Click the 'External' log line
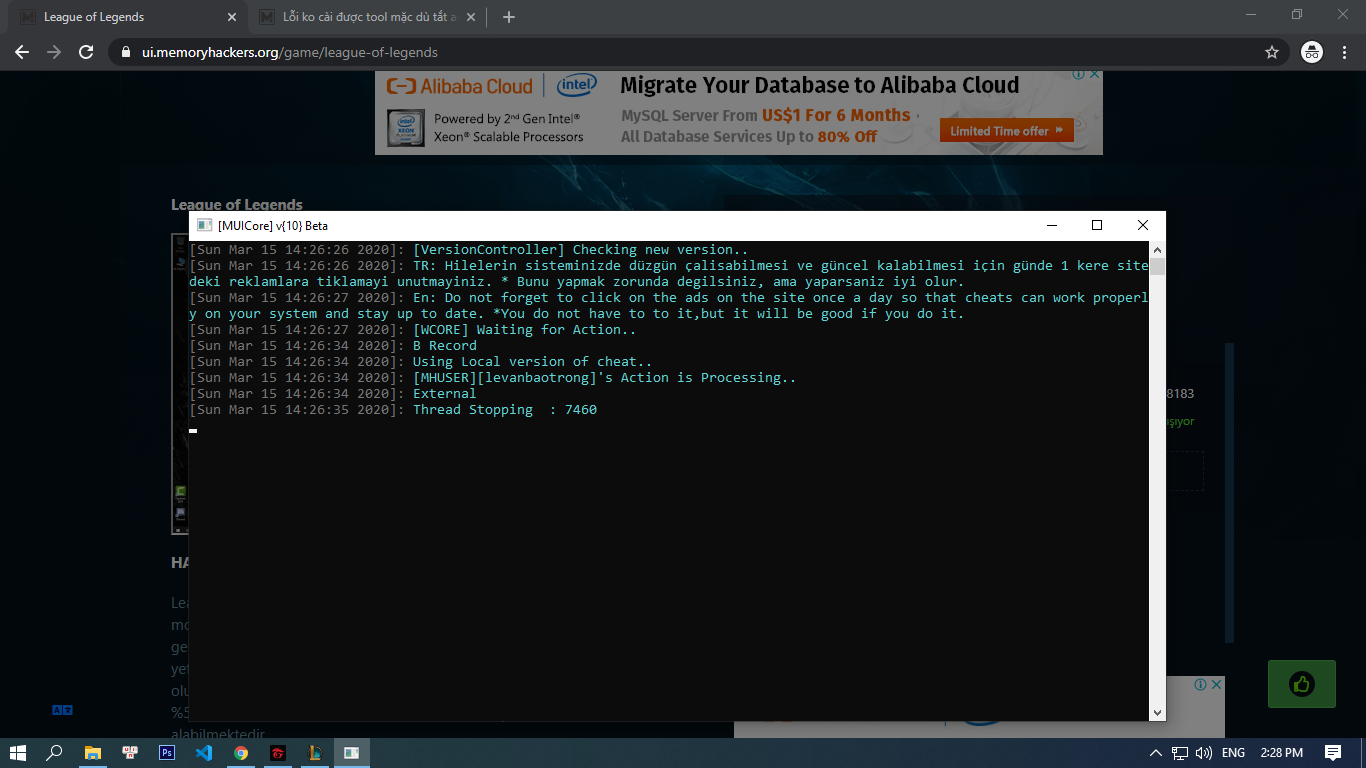This screenshot has height=768, width=1366. [445, 393]
